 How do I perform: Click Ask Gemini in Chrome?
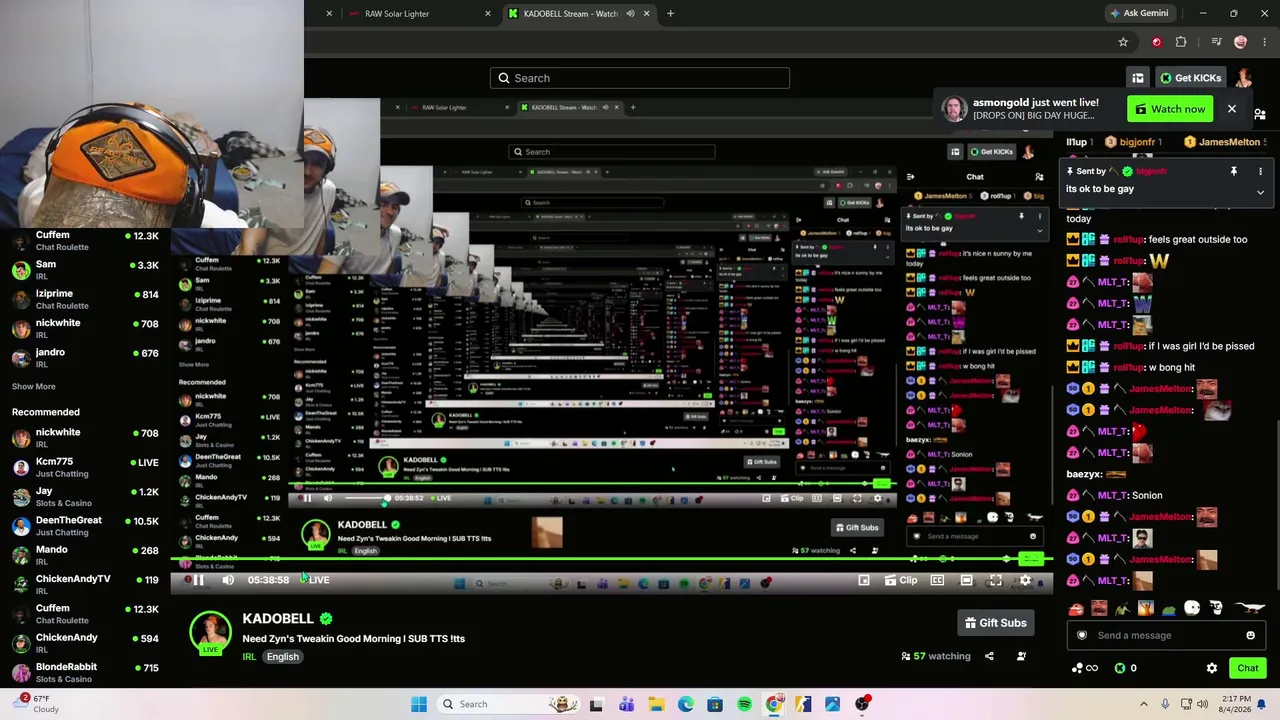[x=1139, y=14]
